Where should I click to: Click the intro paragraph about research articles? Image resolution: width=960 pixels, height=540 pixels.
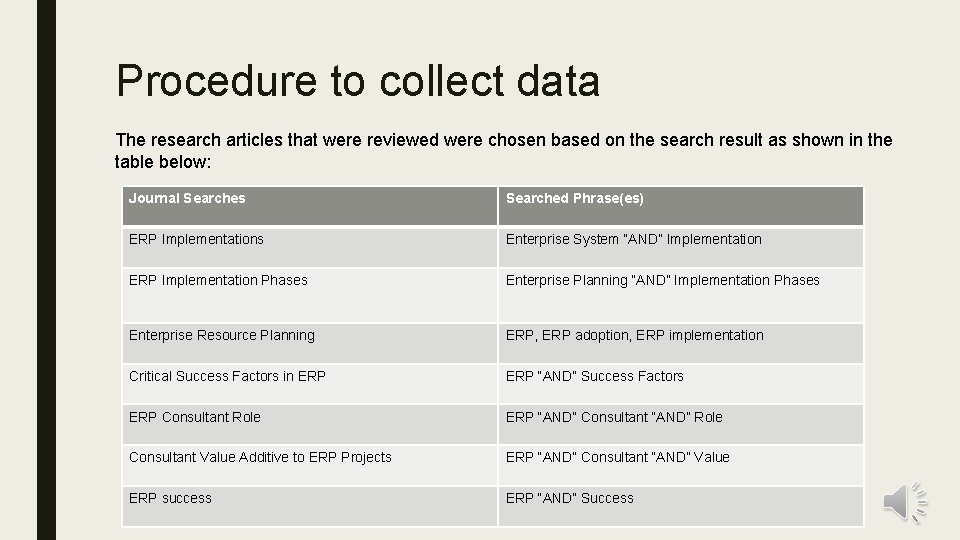click(503, 151)
